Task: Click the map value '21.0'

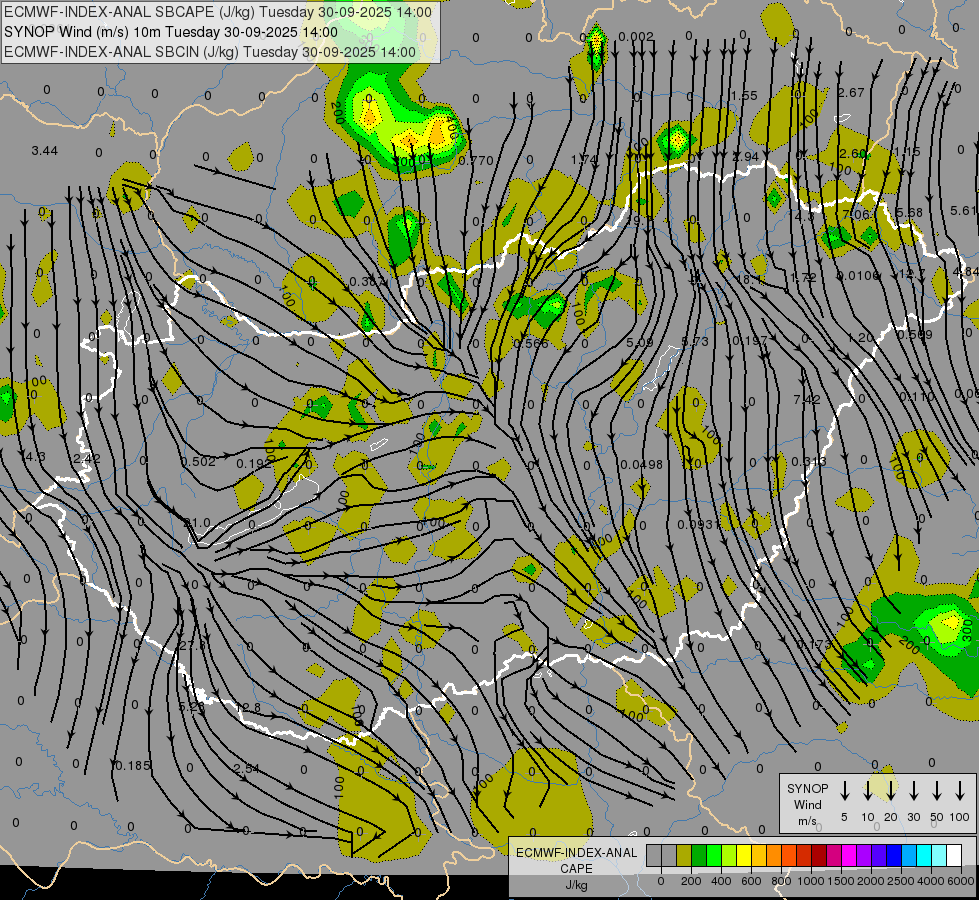Action: [197, 523]
